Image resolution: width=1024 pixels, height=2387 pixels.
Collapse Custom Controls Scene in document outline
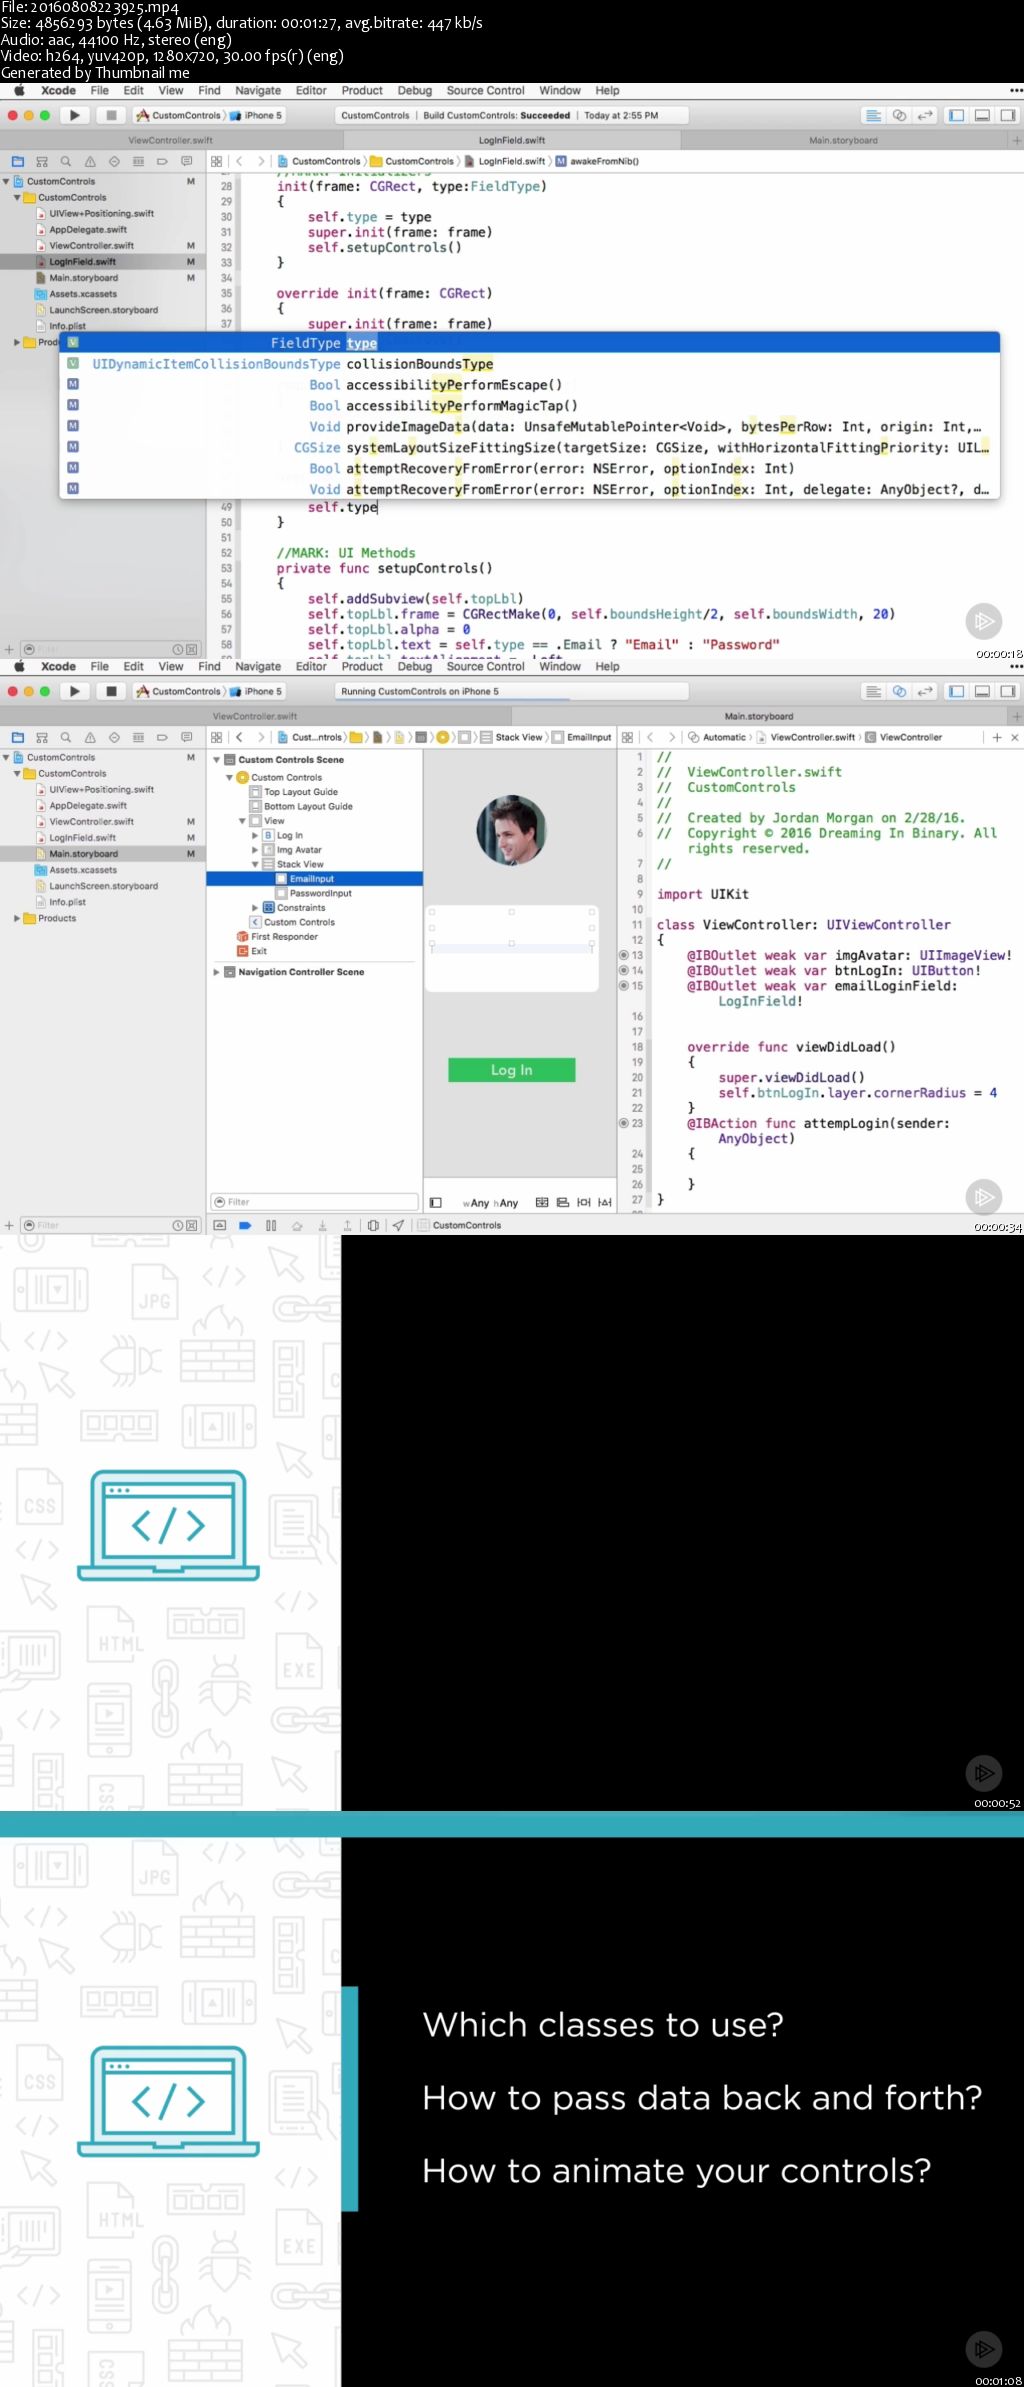217,760
